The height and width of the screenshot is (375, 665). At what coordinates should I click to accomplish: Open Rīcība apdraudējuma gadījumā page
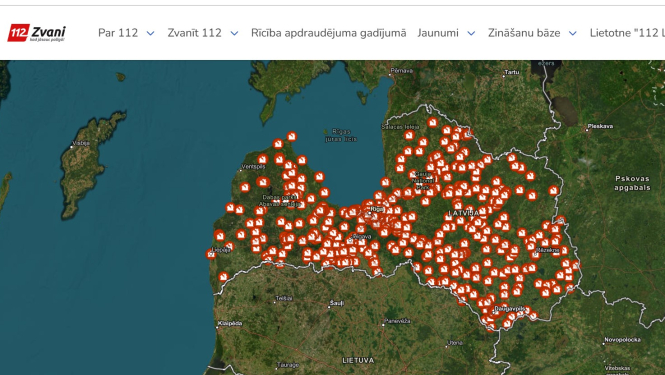(x=328, y=33)
